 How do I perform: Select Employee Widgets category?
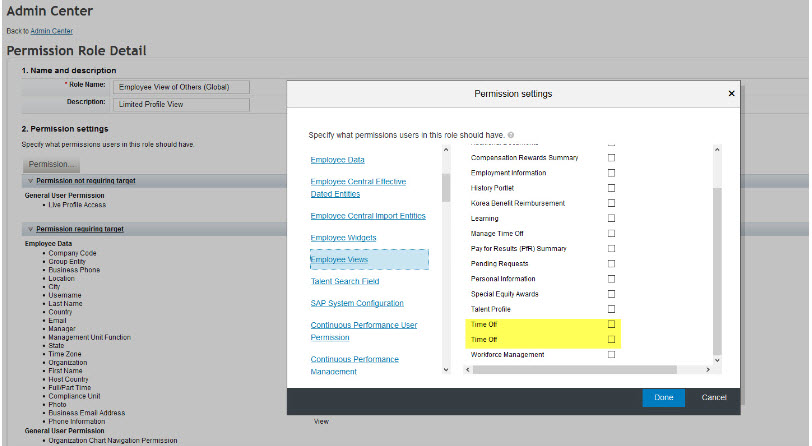343,238
